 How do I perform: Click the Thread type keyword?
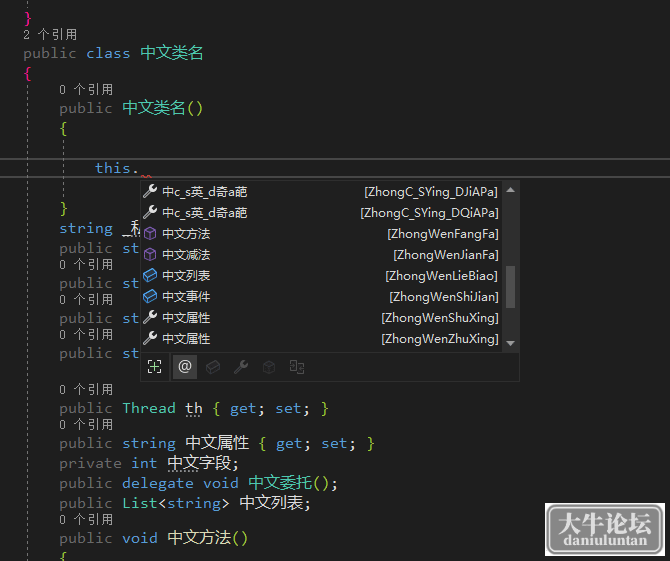tap(149, 408)
